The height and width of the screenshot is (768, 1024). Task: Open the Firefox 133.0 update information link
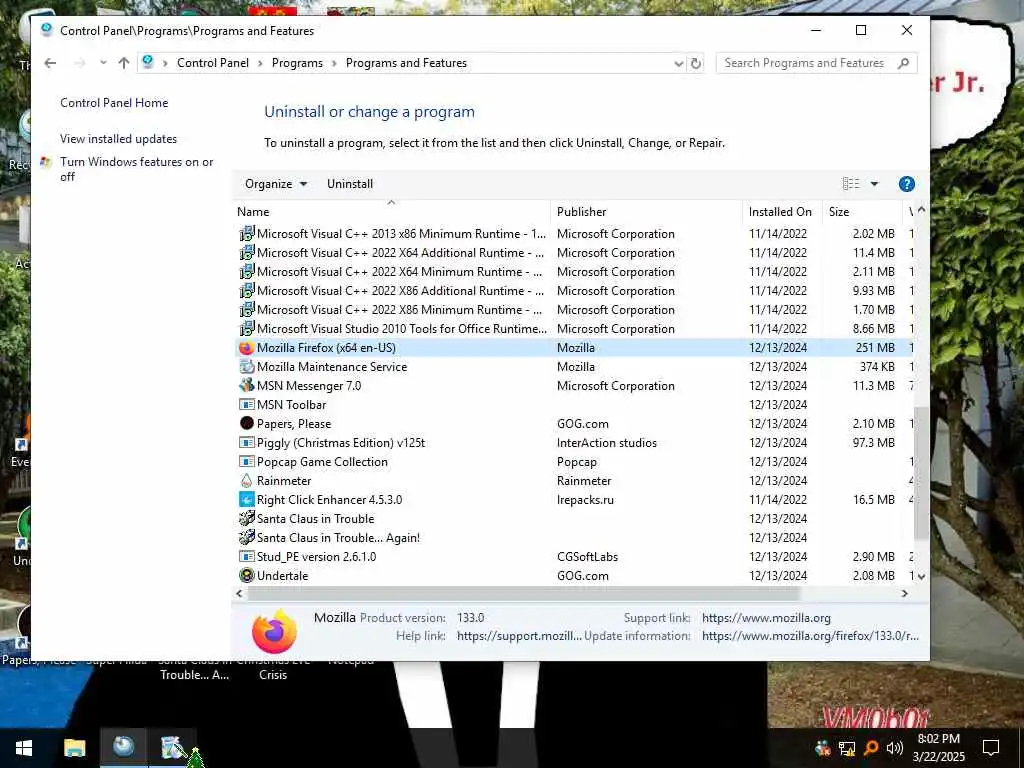point(810,636)
